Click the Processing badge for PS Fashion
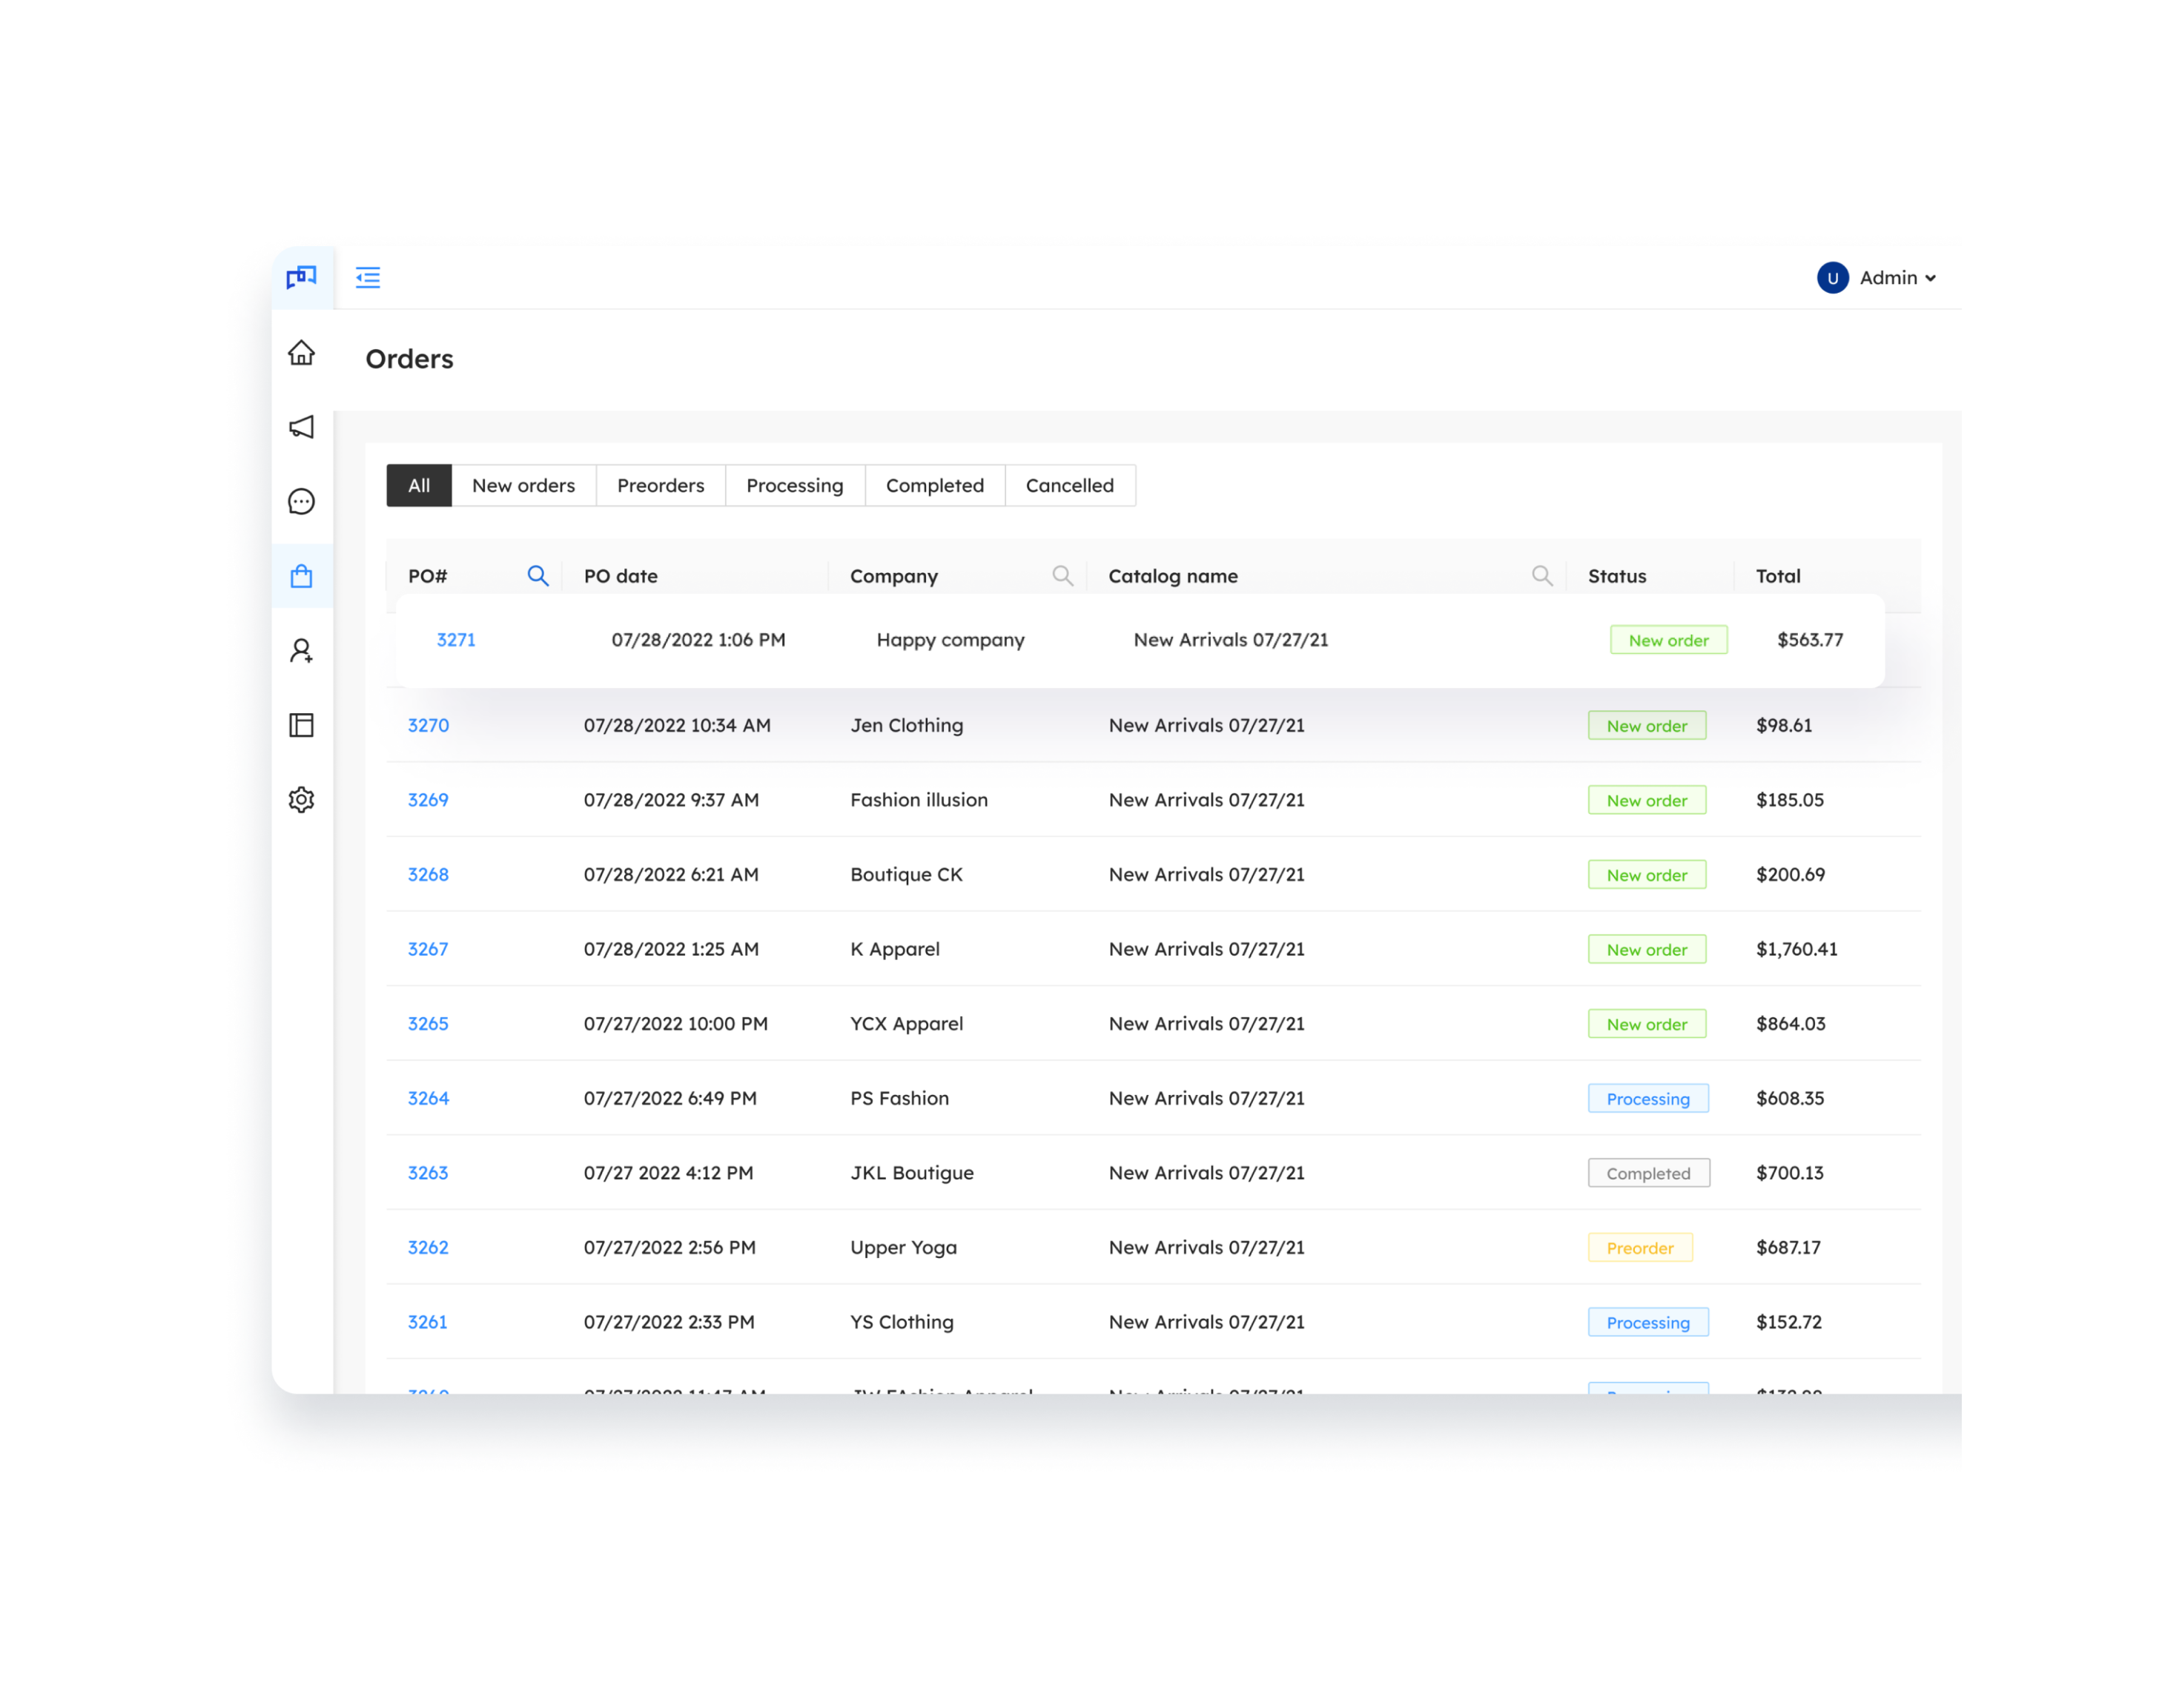The image size is (2182, 1708). tap(1648, 1098)
